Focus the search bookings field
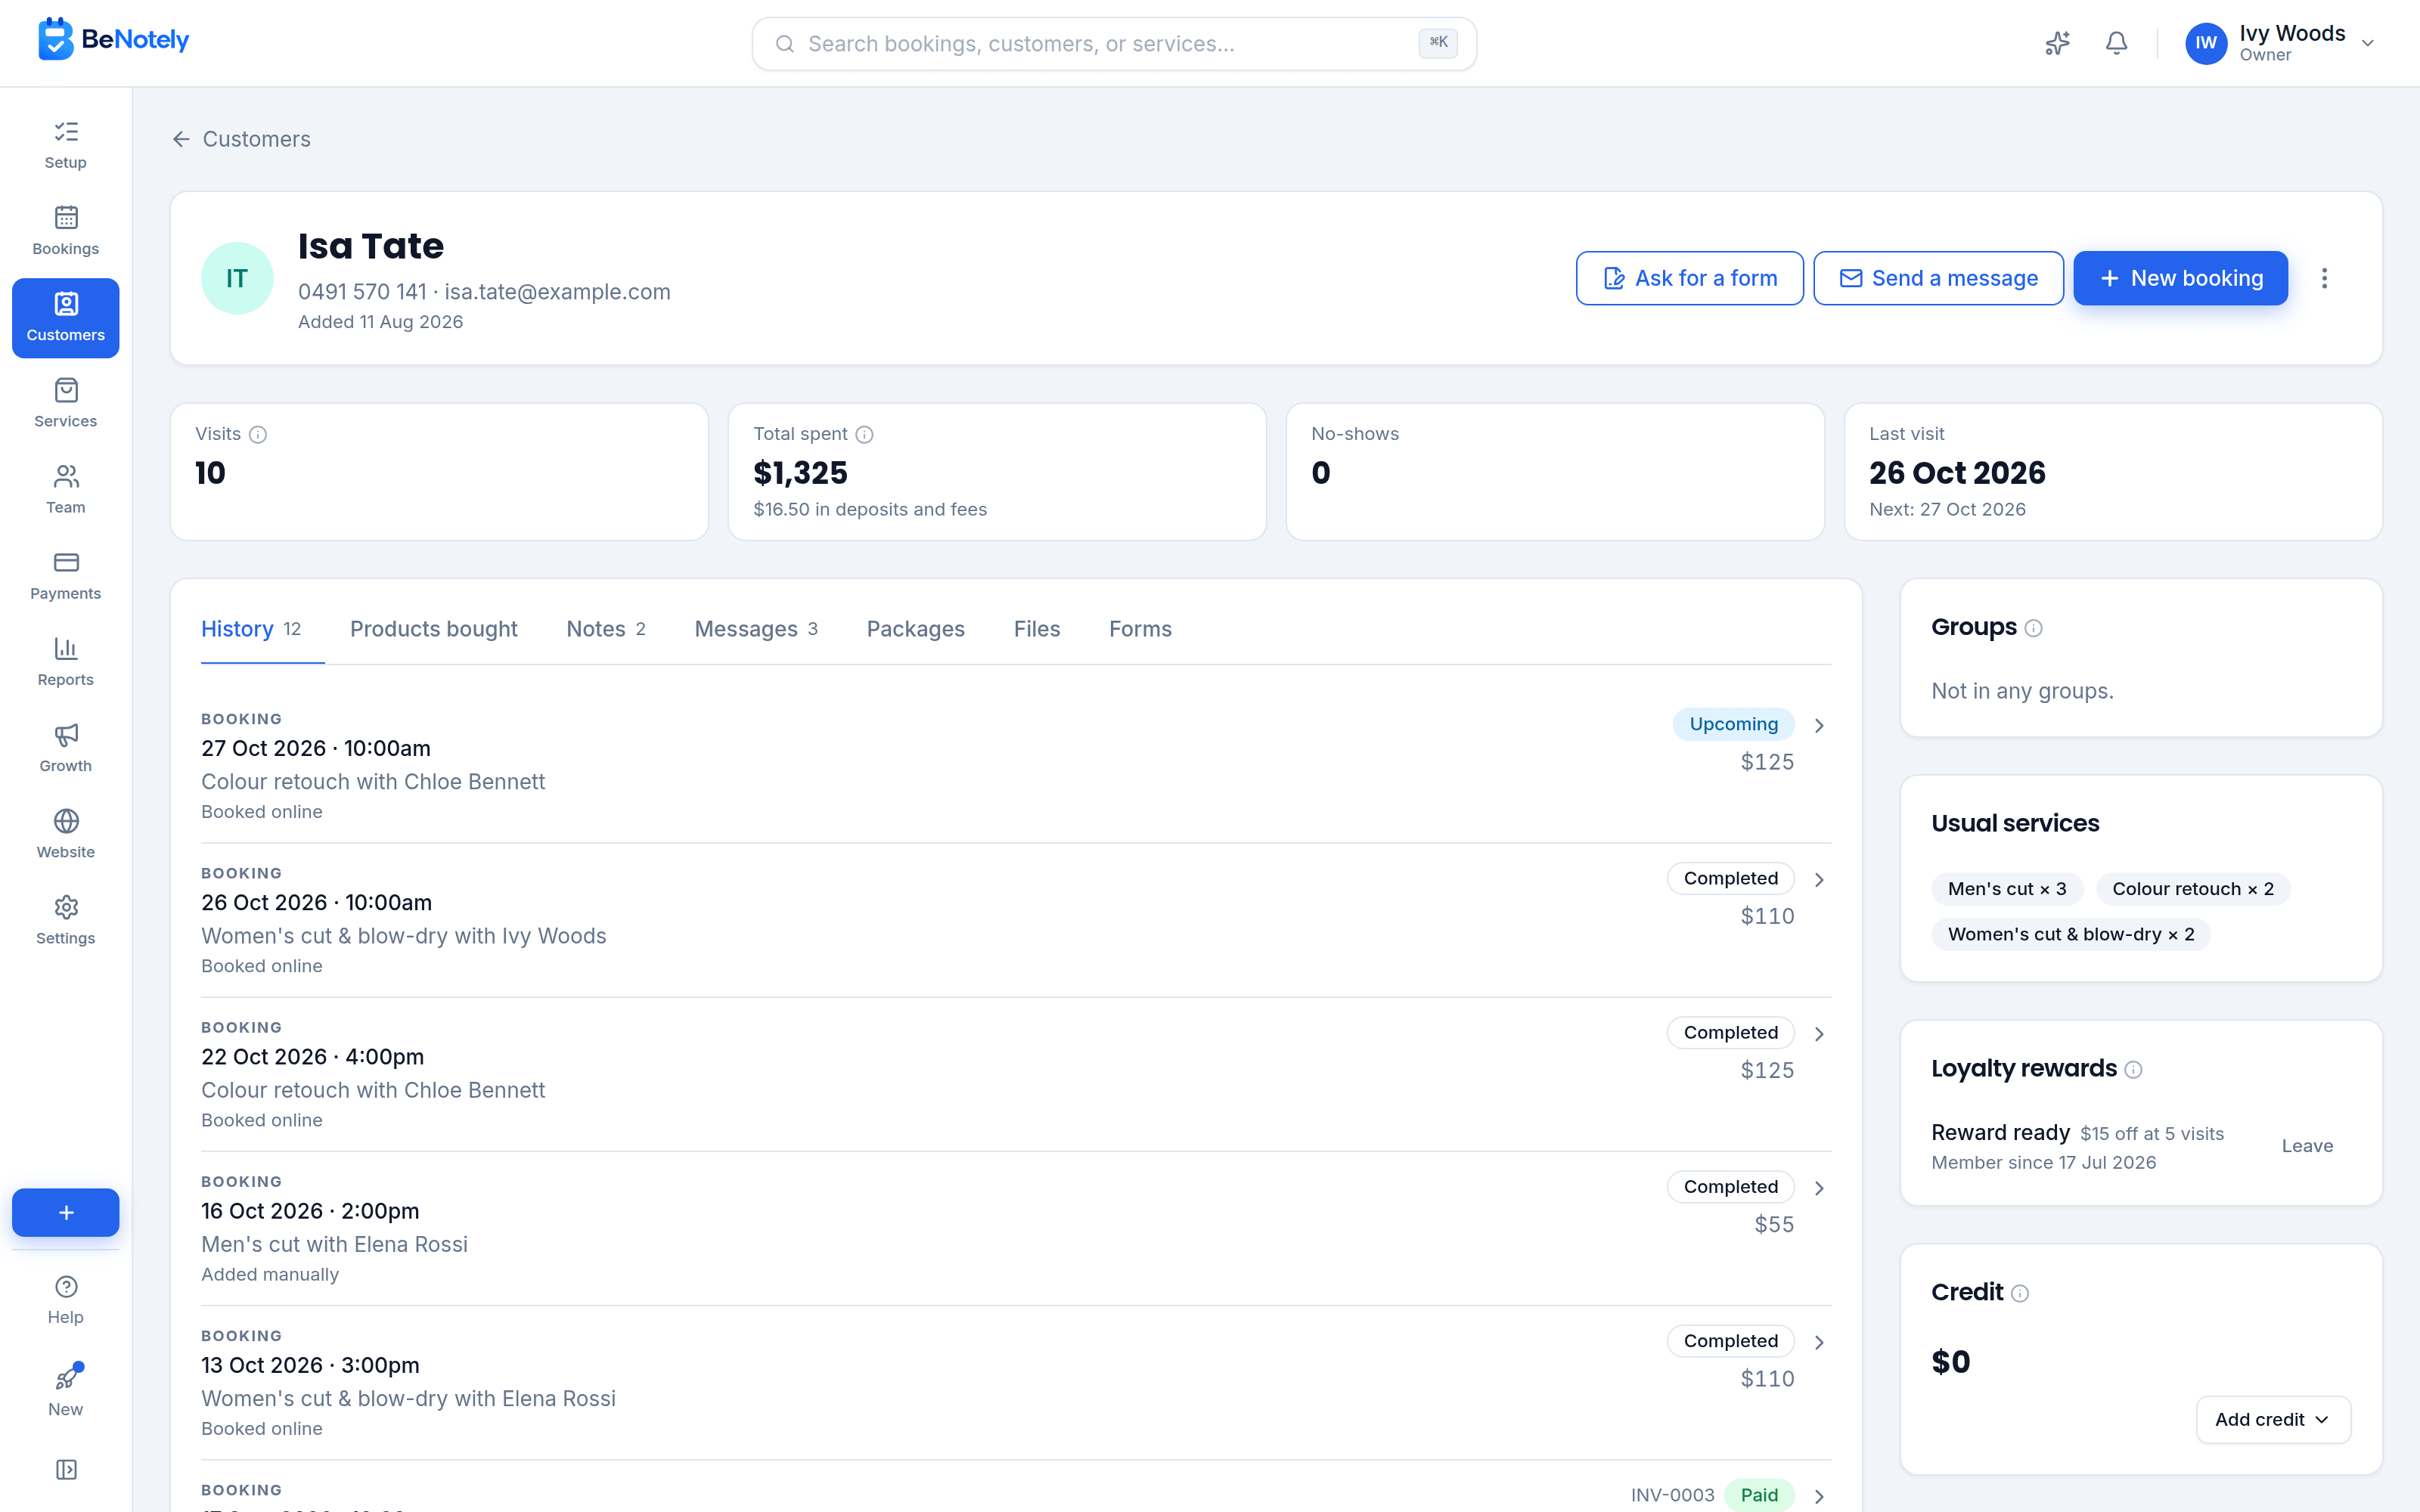Image resolution: width=2420 pixels, height=1512 pixels. click(x=1114, y=44)
